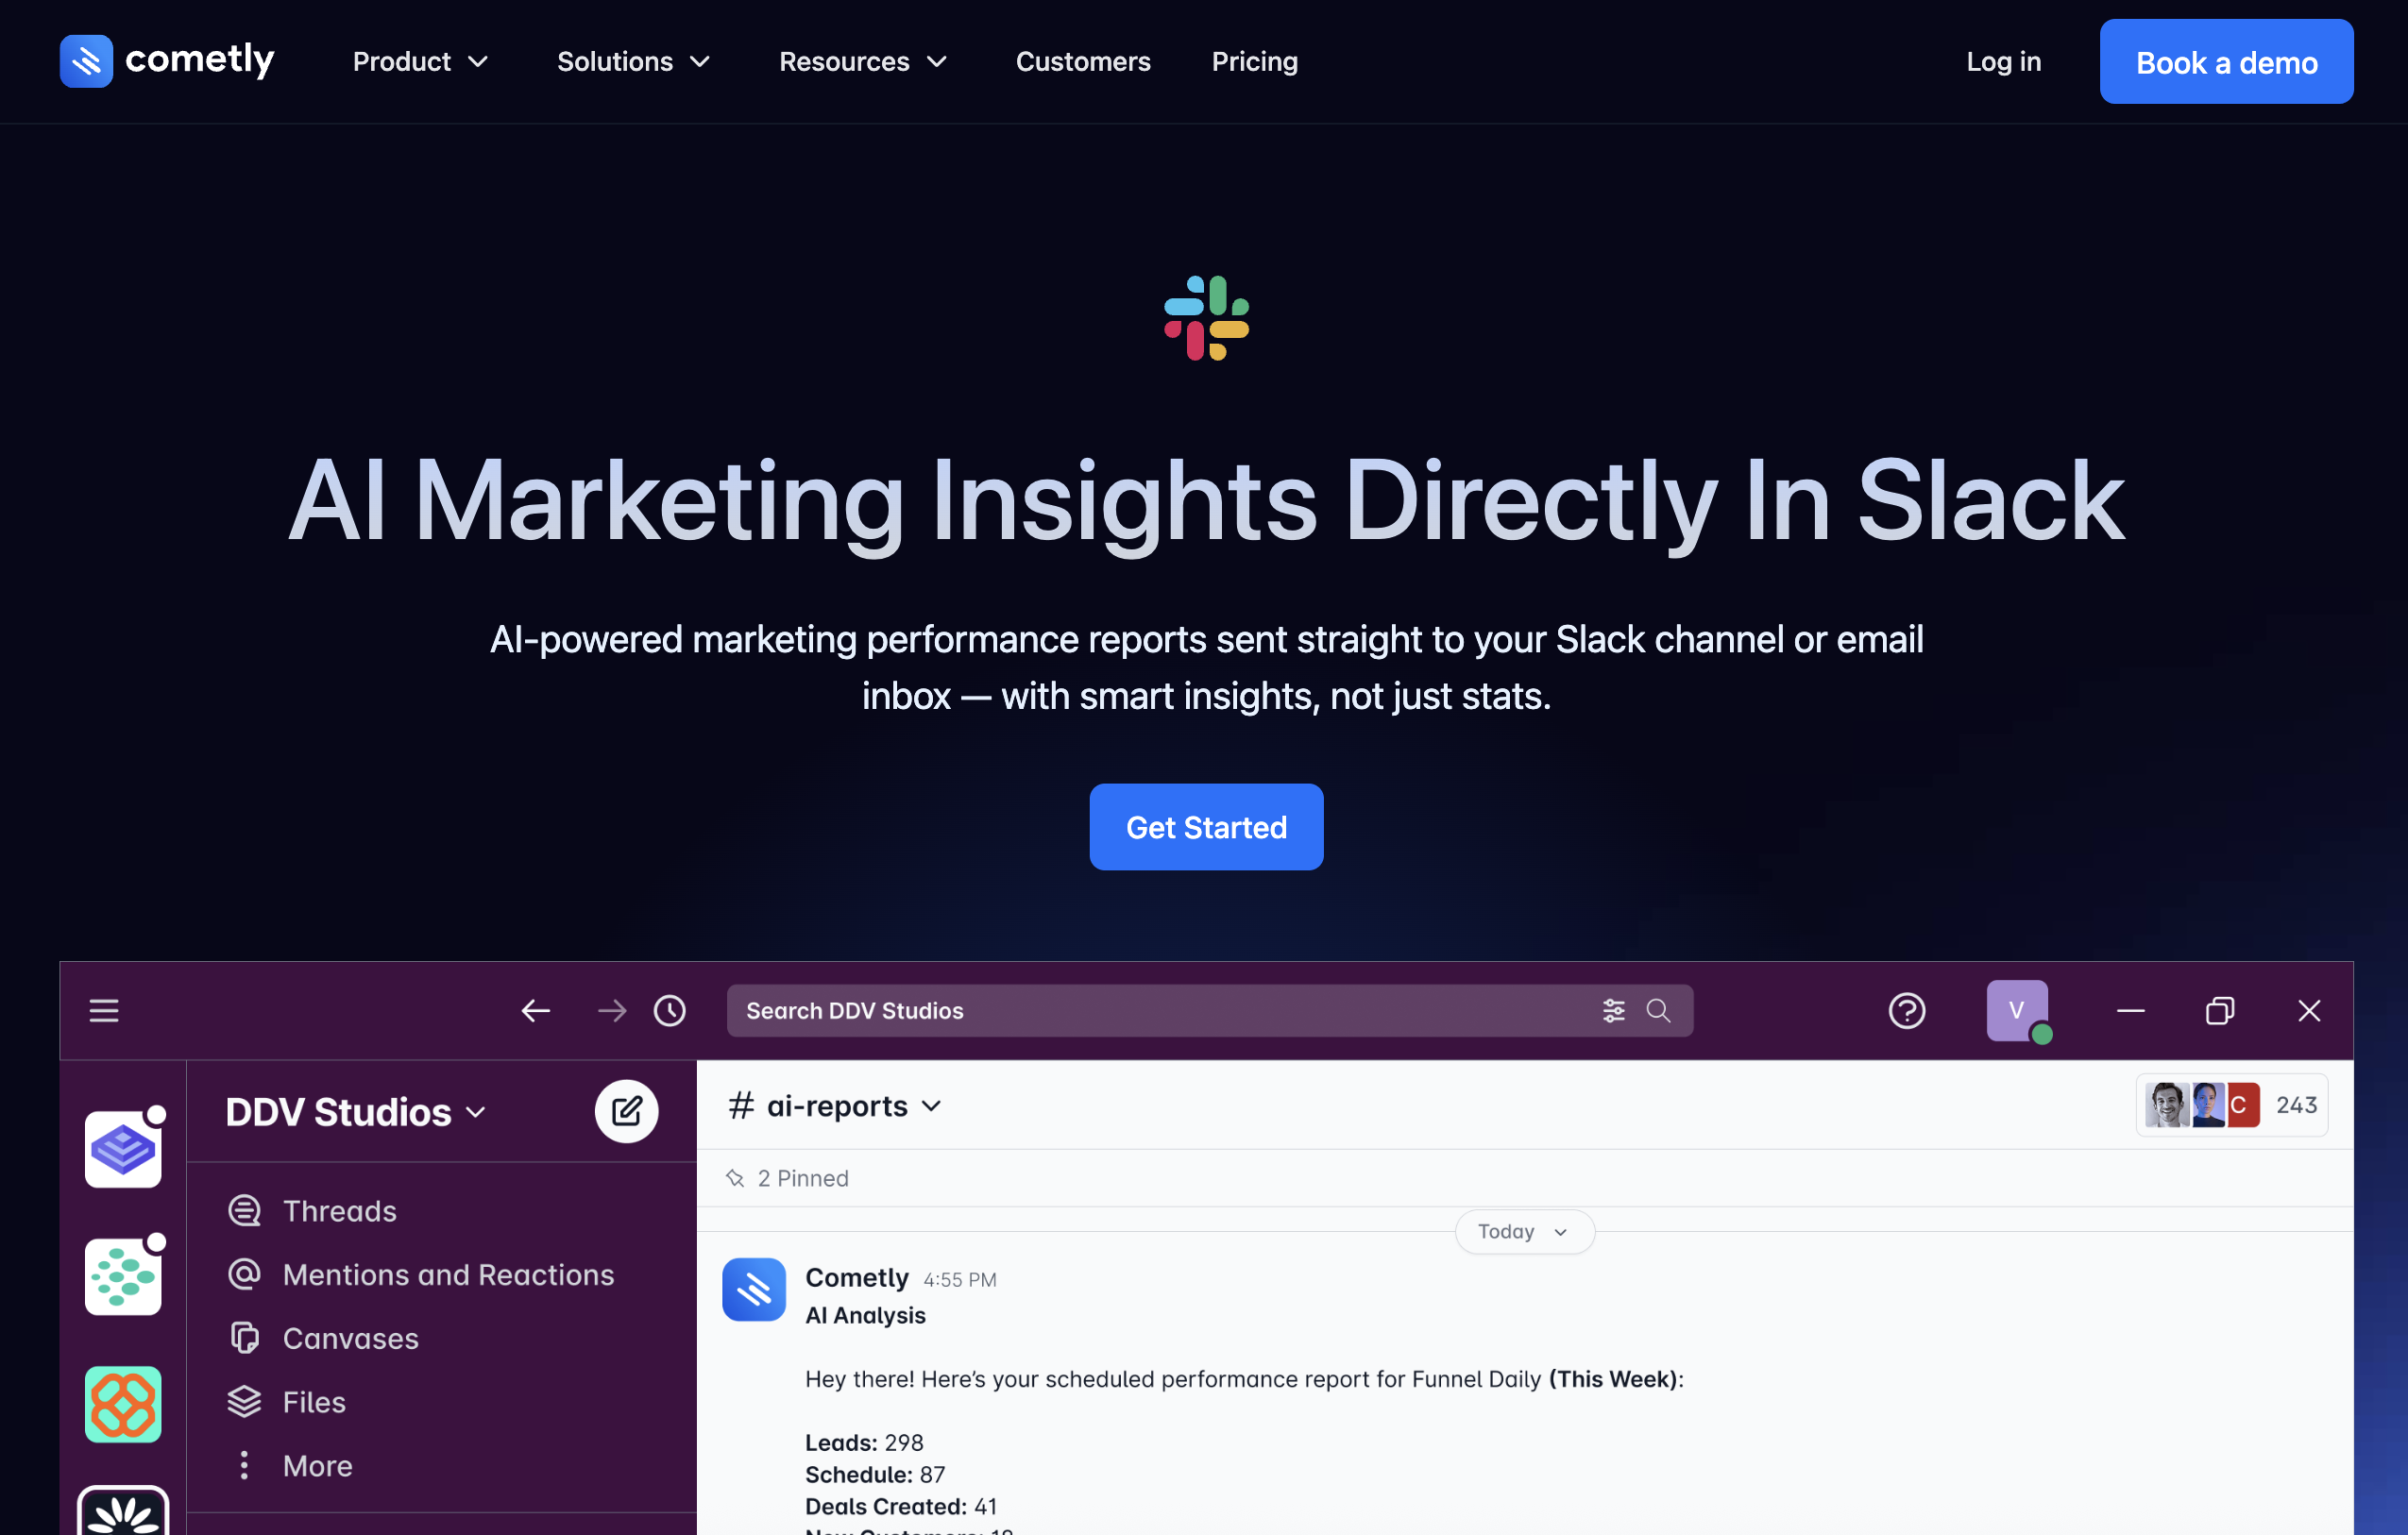Expand the ai-reports channel dropdown
Screen dimensions: 2408x1535
(835, 1106)
